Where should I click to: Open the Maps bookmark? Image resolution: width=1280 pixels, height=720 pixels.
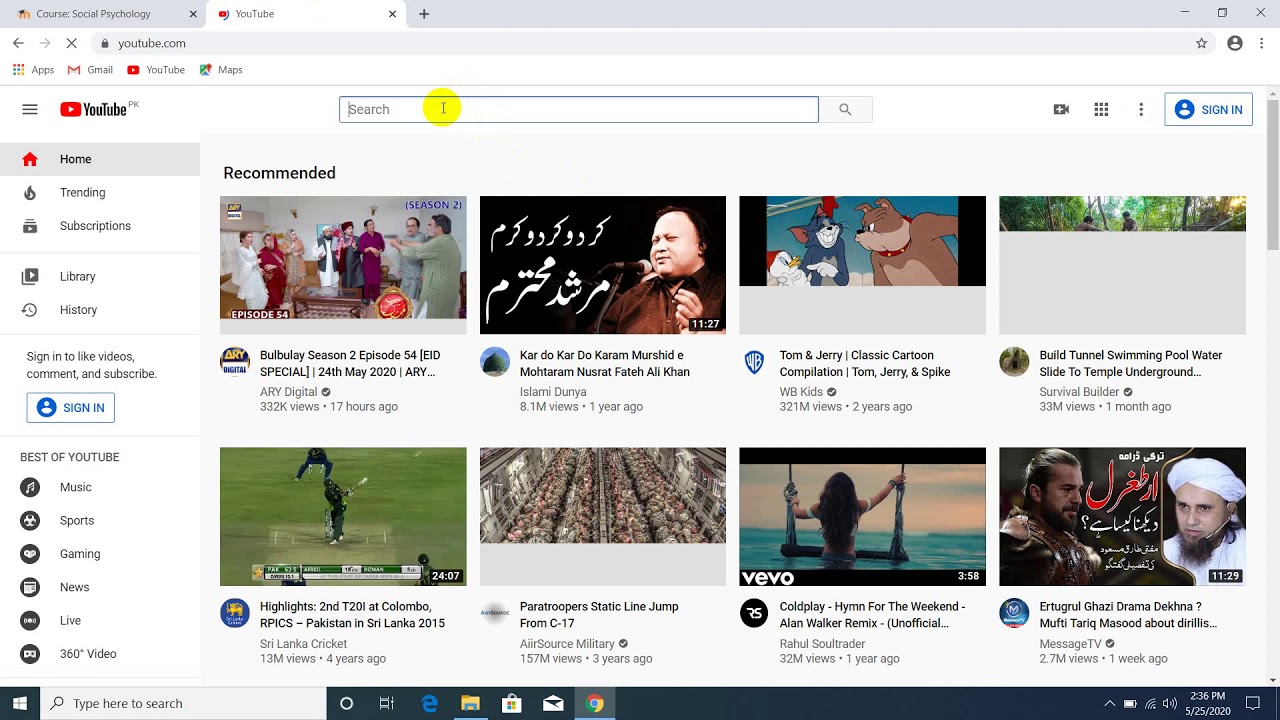(221, 70)
